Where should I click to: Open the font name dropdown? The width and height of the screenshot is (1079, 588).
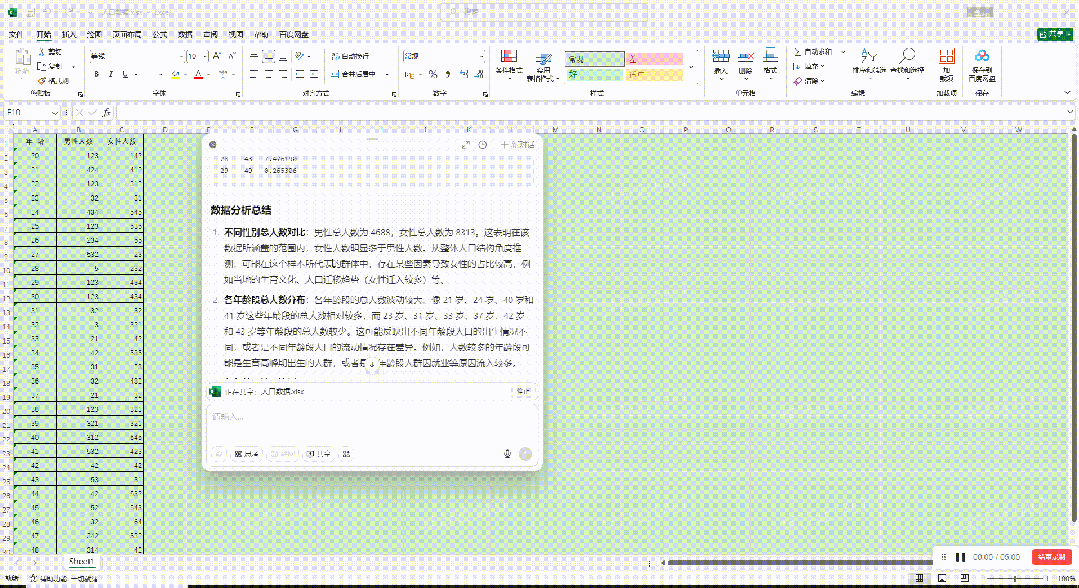pyautogui.click(x=181, y=56)
